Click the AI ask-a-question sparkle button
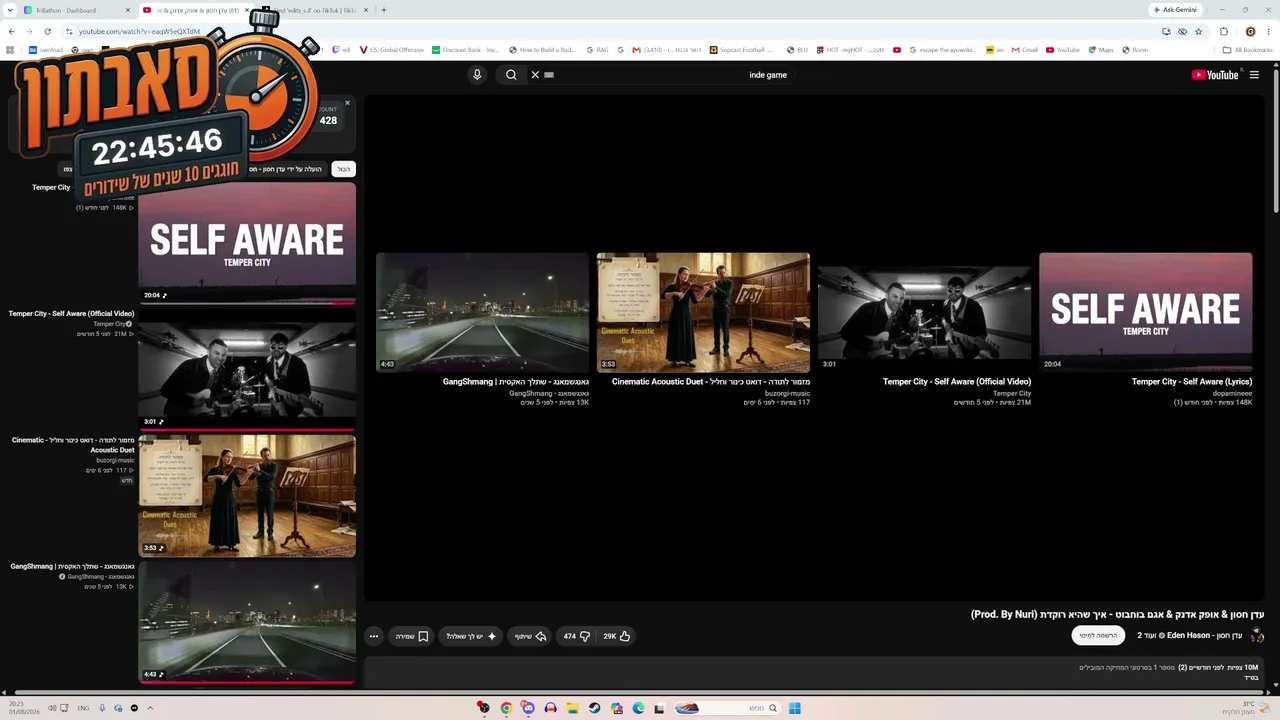Viewport: 1280px width, 720px height. 471,636
